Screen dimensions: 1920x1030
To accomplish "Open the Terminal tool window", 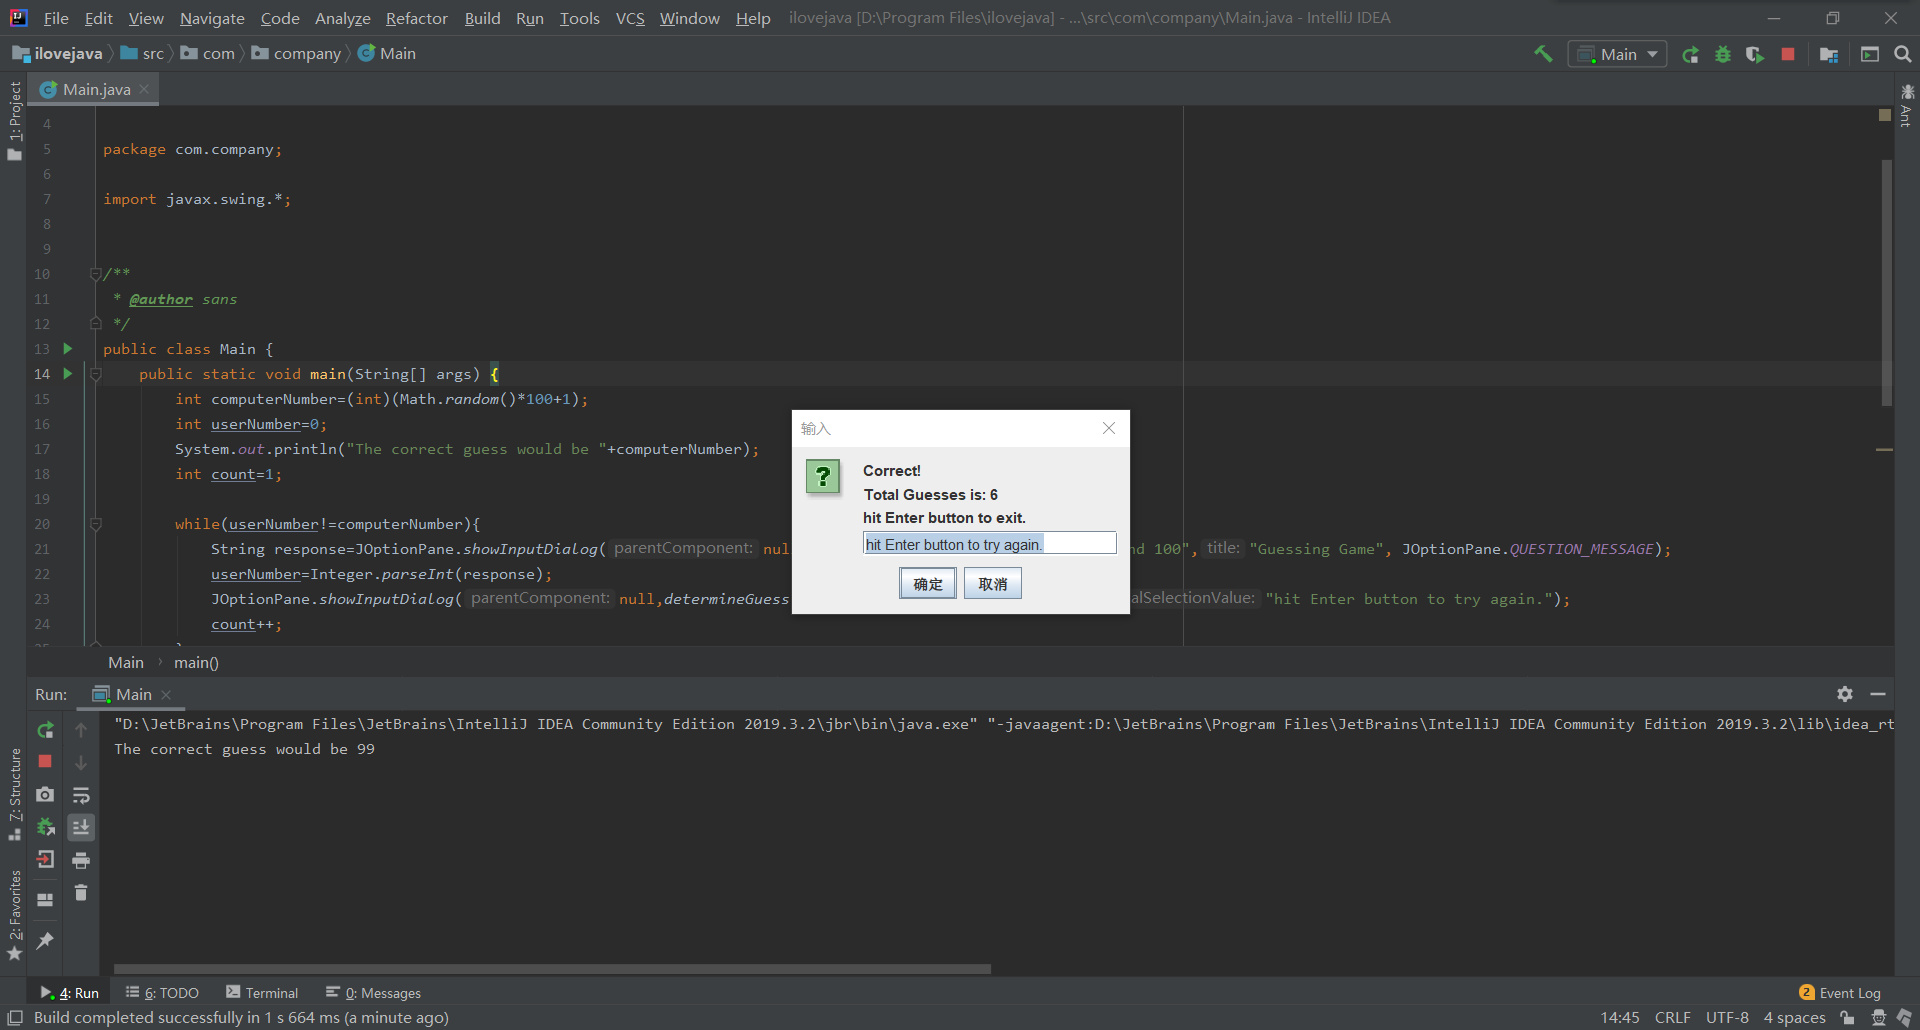I will (262, 993).
